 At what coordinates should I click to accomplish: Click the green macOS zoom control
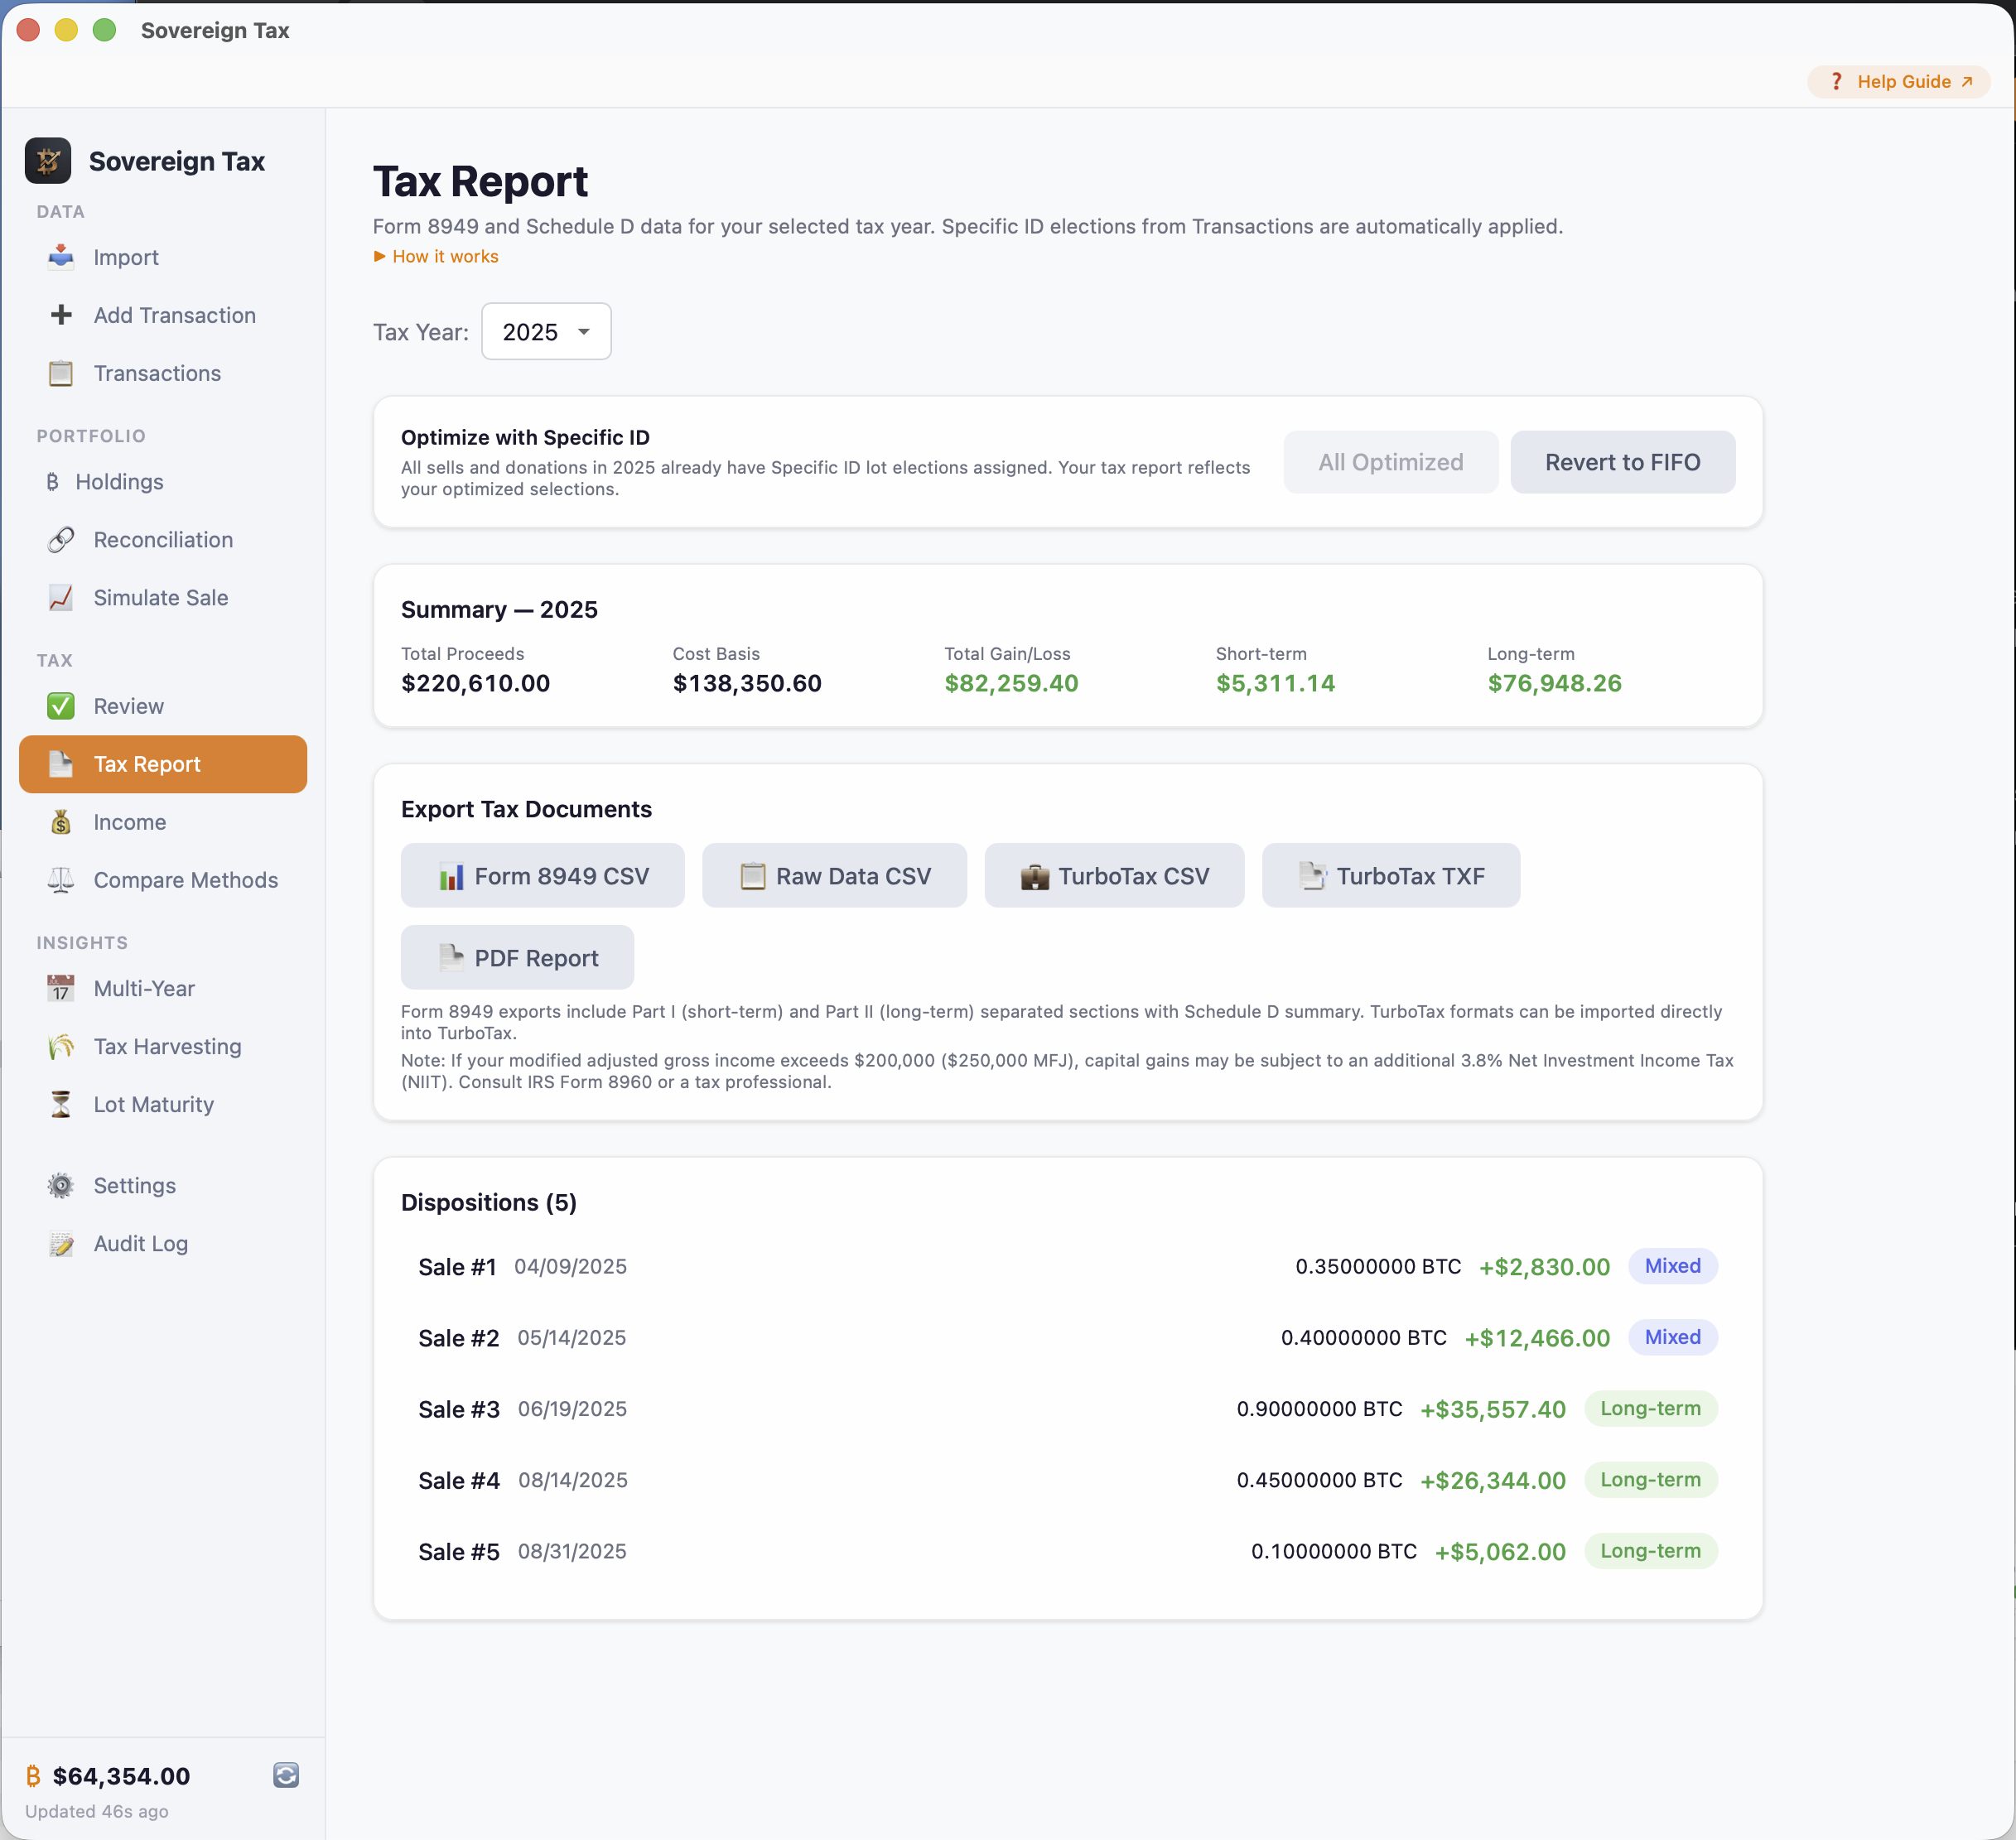(104, 30)
